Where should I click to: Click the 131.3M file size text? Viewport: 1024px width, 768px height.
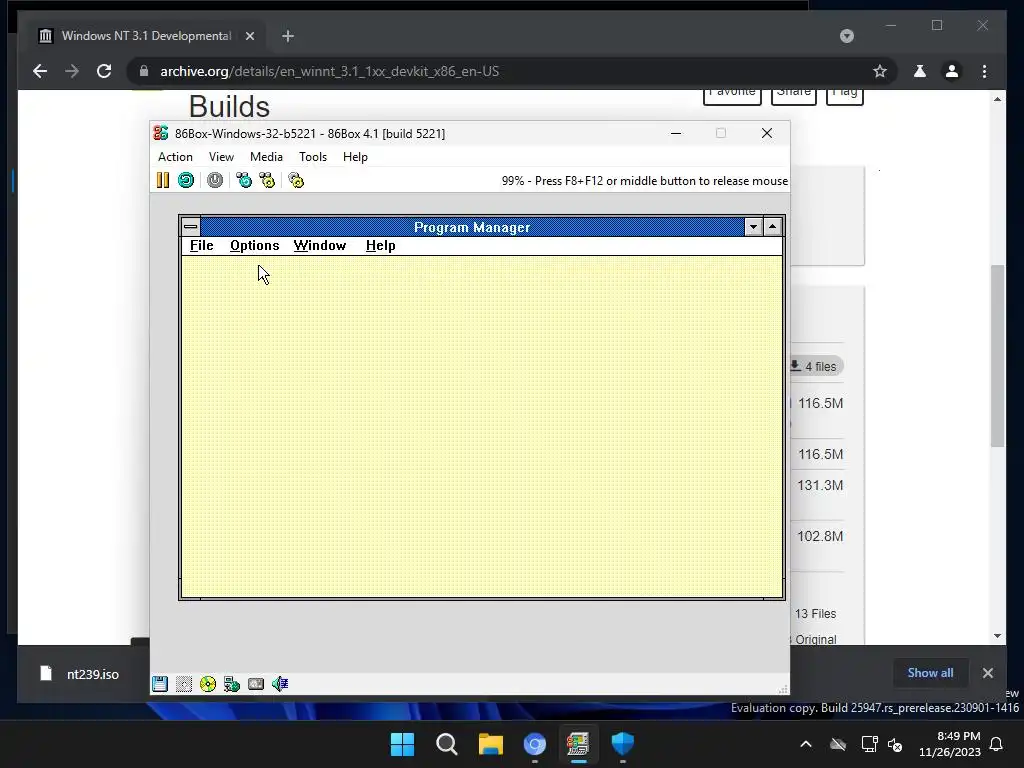tap(820, 485)
